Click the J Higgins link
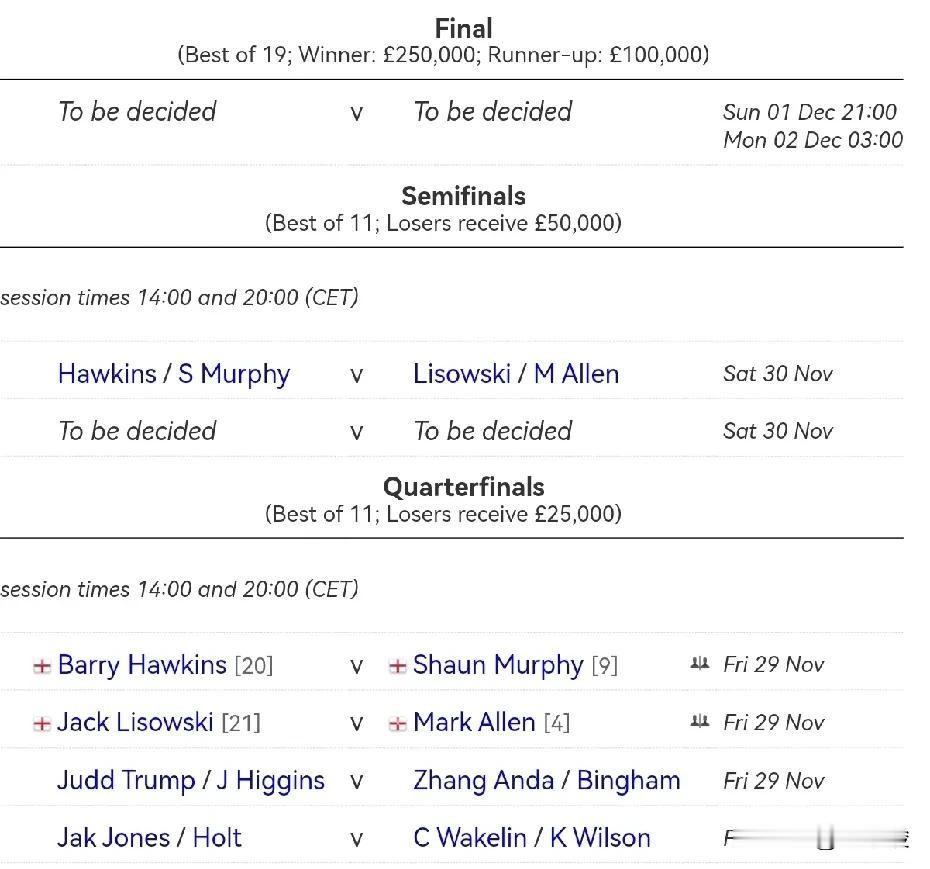The width and height of the screenshot is (930, 869). pyautogui.click(x=270, y=781)
